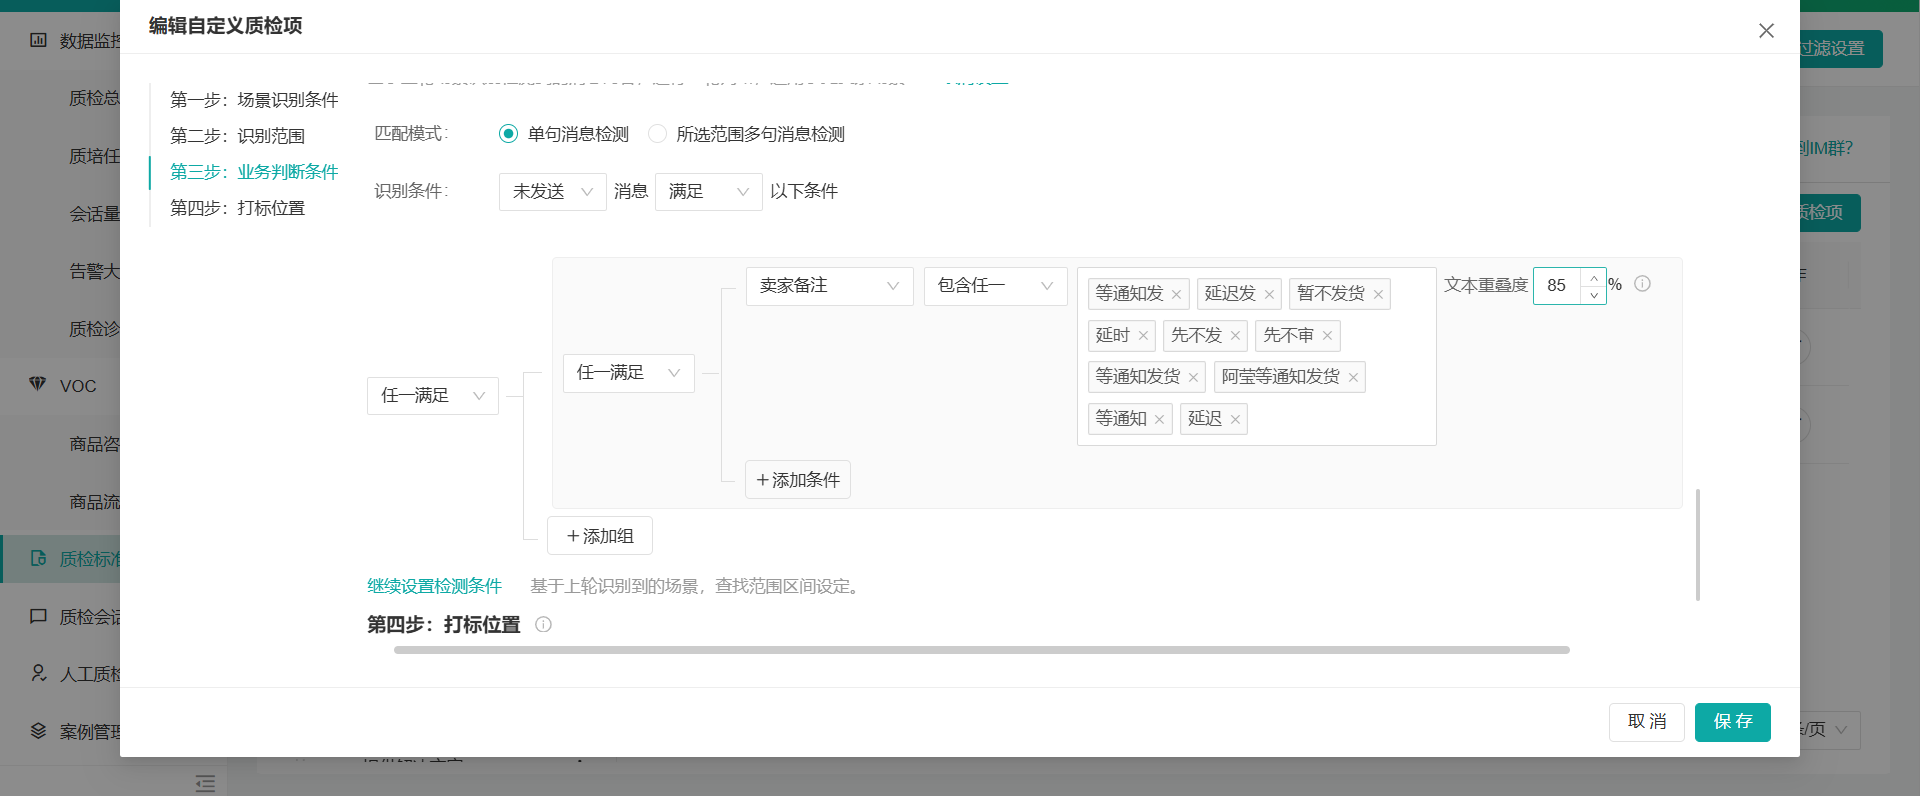Screen dimensions: 1920x796
Task: Remove the 延迟发 tag
Action: tap(1269, 294)
